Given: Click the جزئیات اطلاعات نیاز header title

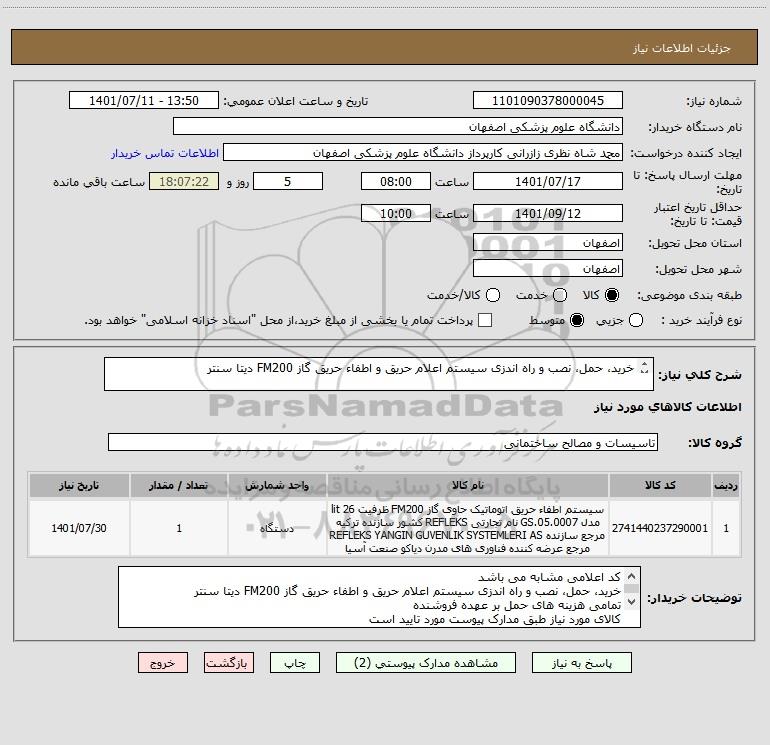Looking at the screenshot, I should [682, 48].
